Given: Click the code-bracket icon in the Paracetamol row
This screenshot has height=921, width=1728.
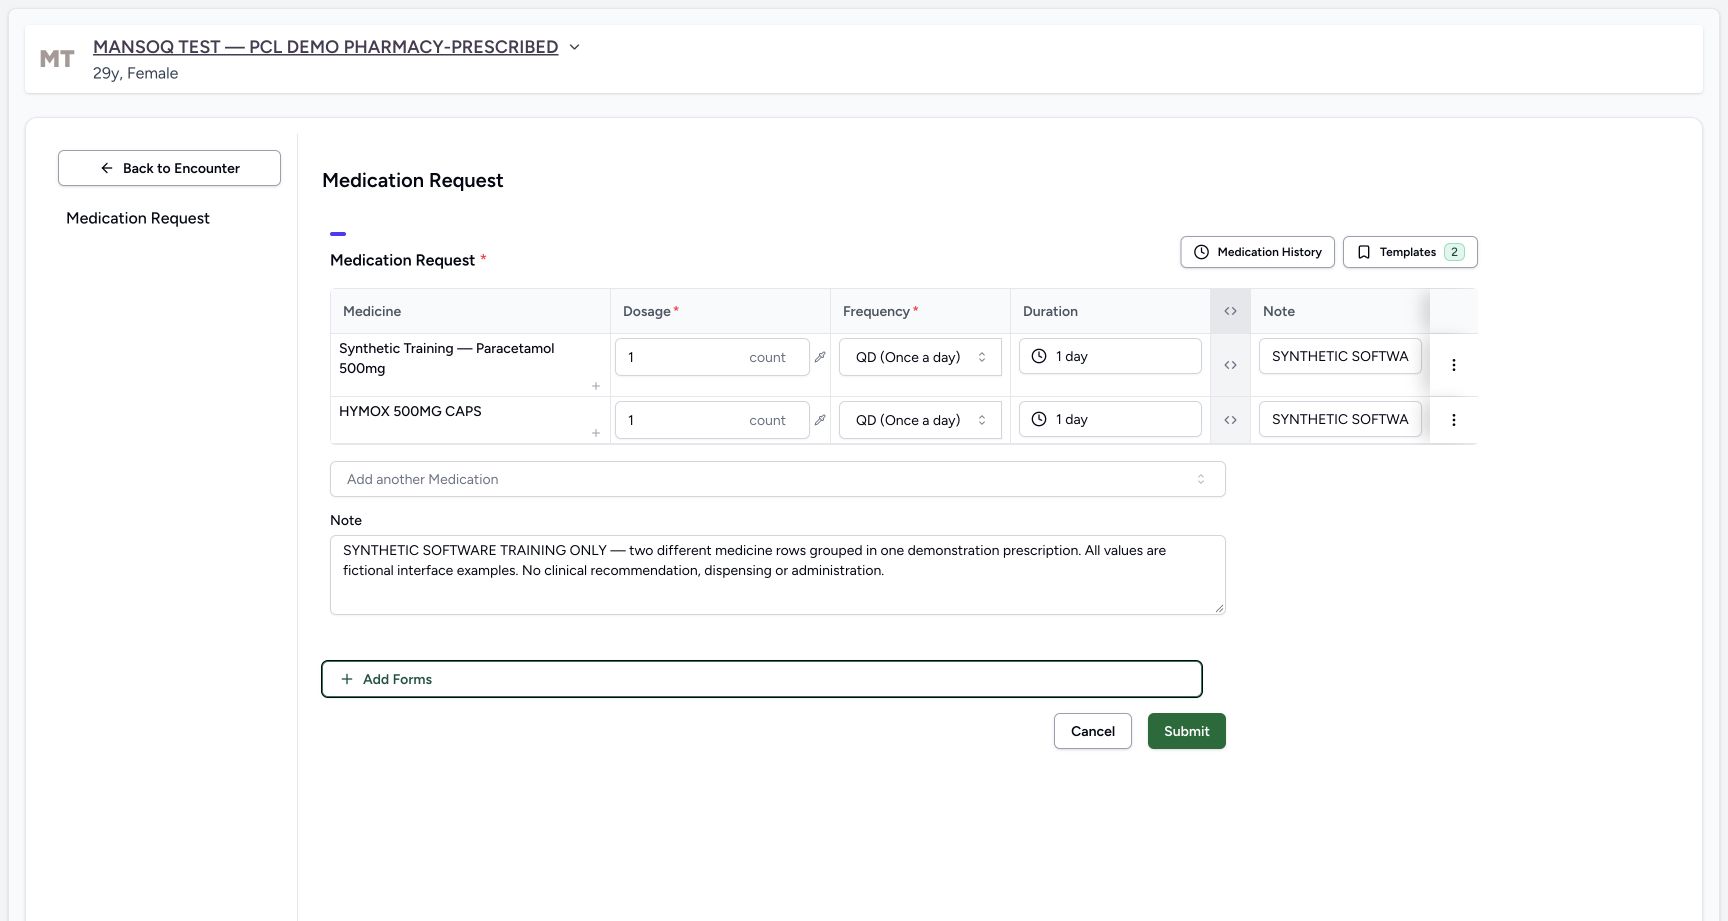Looking at the screenshot, I should tap(1230, 365).
